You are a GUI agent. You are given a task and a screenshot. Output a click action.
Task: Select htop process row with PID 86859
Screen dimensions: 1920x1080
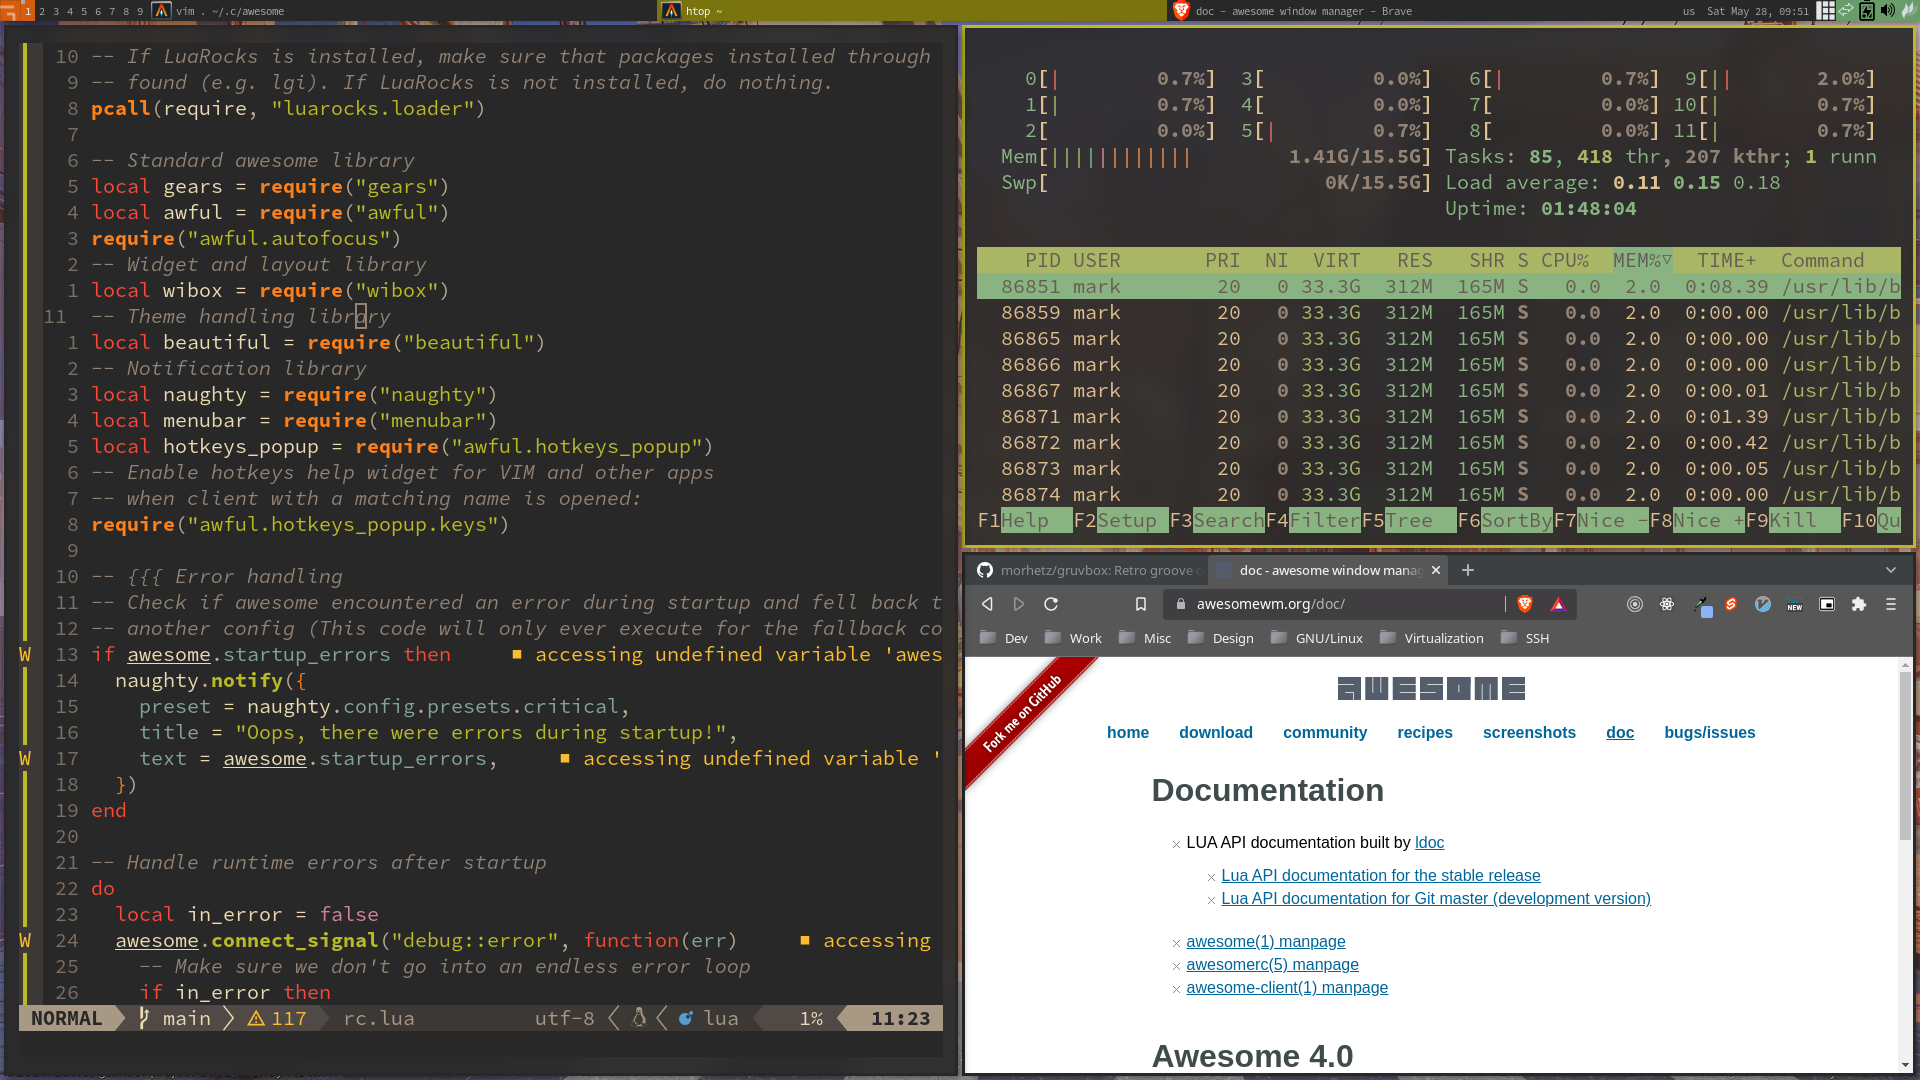click(1439, 313)
